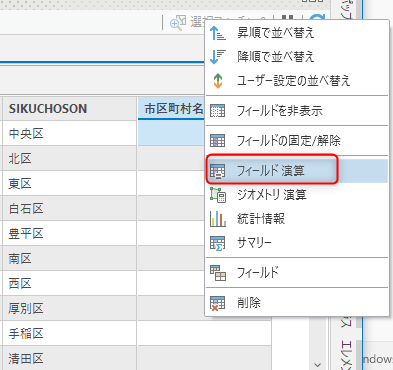393x370 pixels.
Task: Click the table scroll down arrow
Action: [x=318, y=365]
